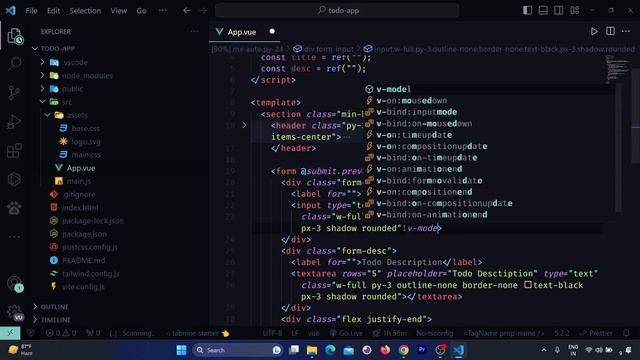640x360 pixels.
Task: Open the text-black color swatch in the textarea class
Action: click(528, 284)
